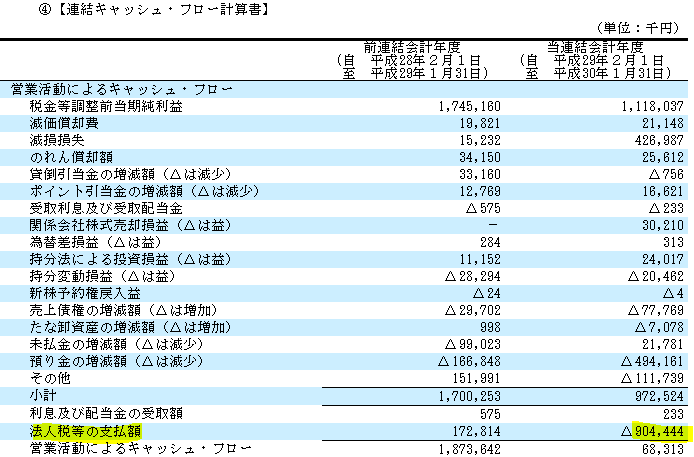This screenshot has height=457, width=694.
Task: Select the row label たな卸資産の増減額
Action: click(92, 327)
